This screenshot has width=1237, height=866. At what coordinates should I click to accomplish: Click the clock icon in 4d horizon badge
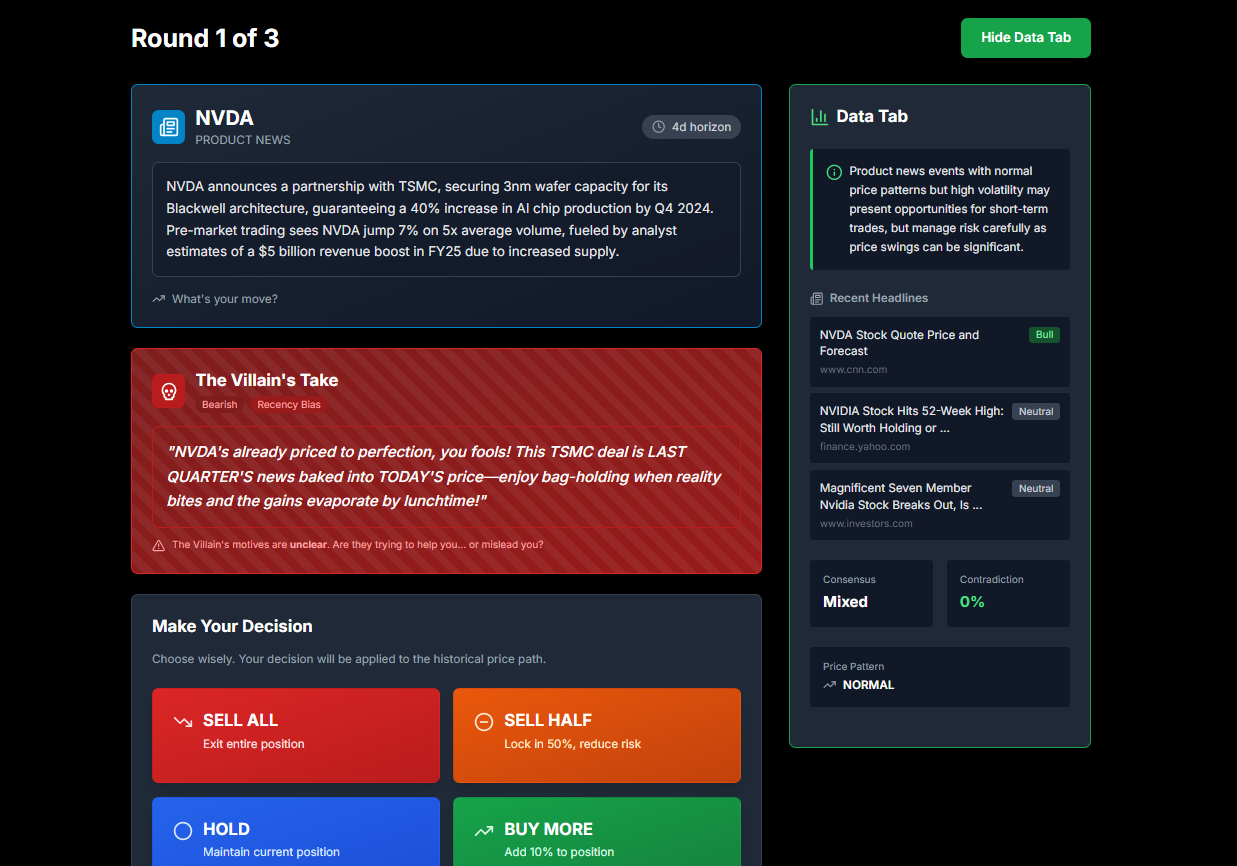(658, 127)
